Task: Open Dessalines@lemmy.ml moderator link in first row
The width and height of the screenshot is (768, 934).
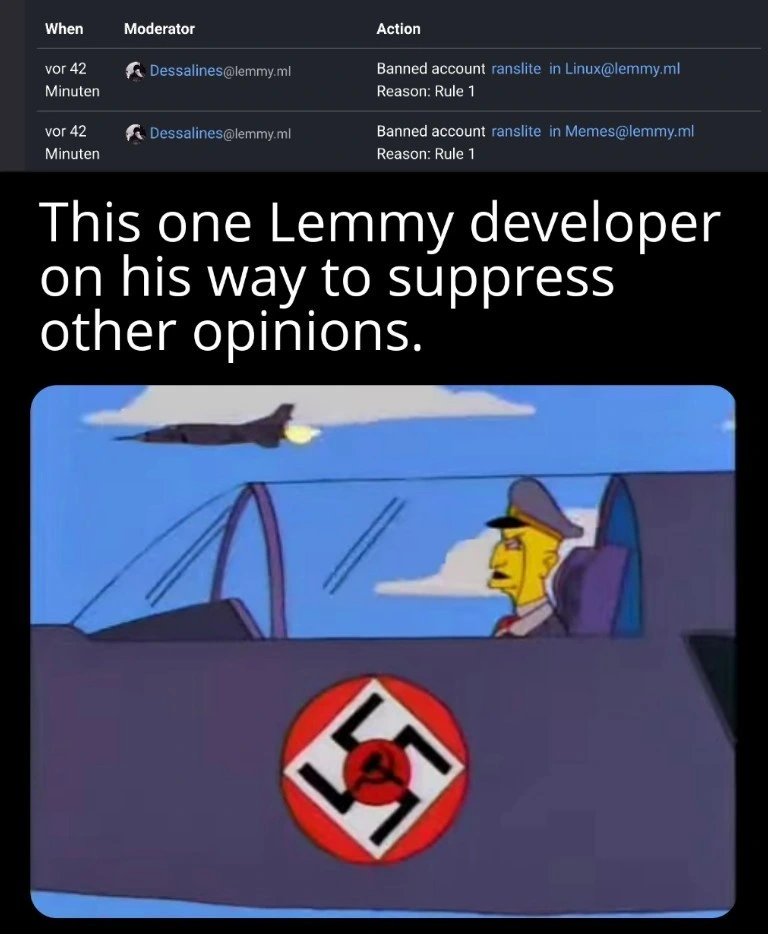Action: [x=220, y=70]
